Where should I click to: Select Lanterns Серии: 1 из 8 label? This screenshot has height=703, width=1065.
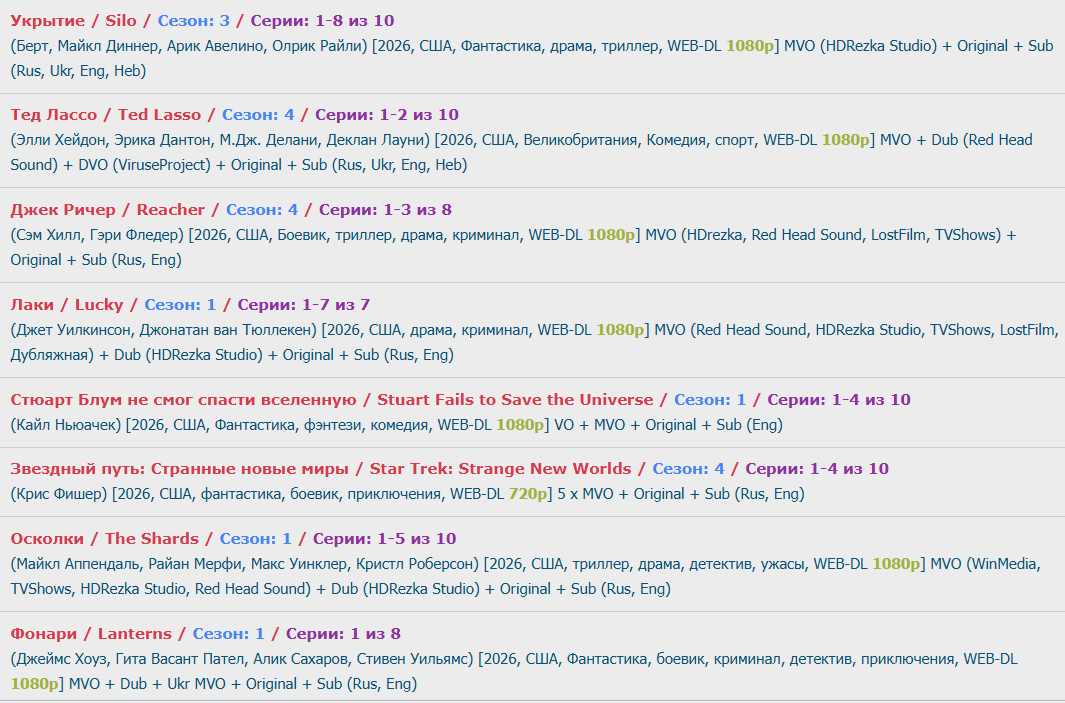coord(343,634)
